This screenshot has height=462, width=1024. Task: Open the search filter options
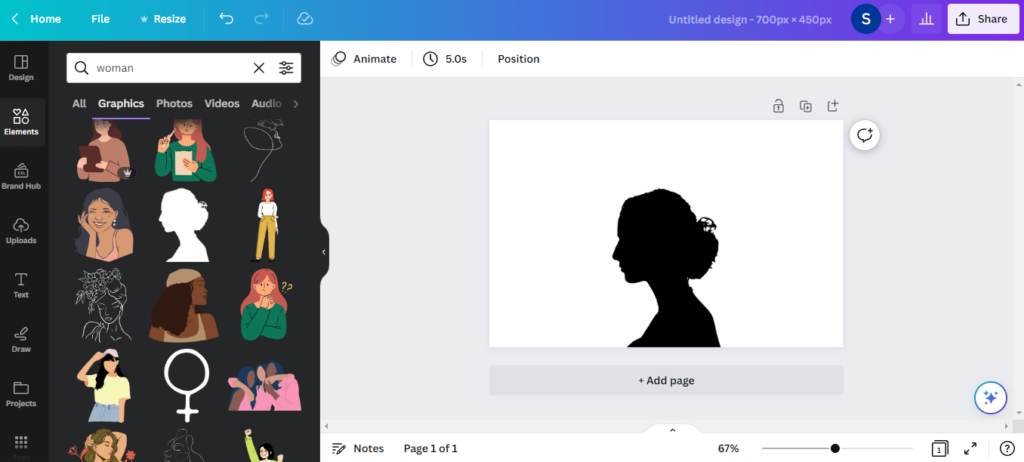coord(286,68)
